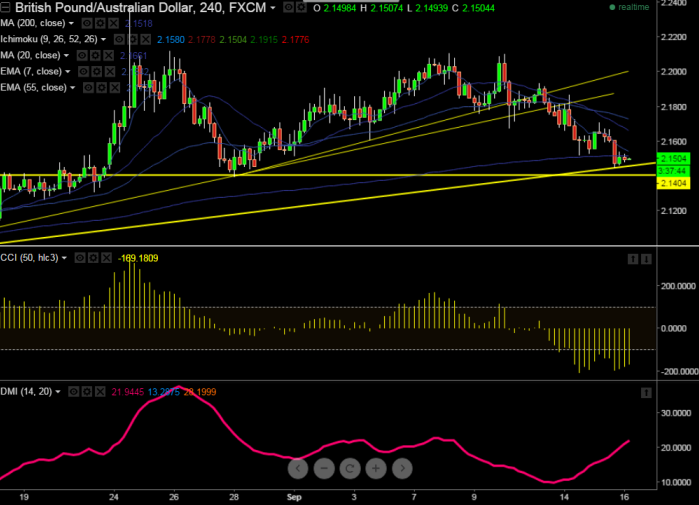Open the CCI indicator settings gear

[x=92, y=258]
